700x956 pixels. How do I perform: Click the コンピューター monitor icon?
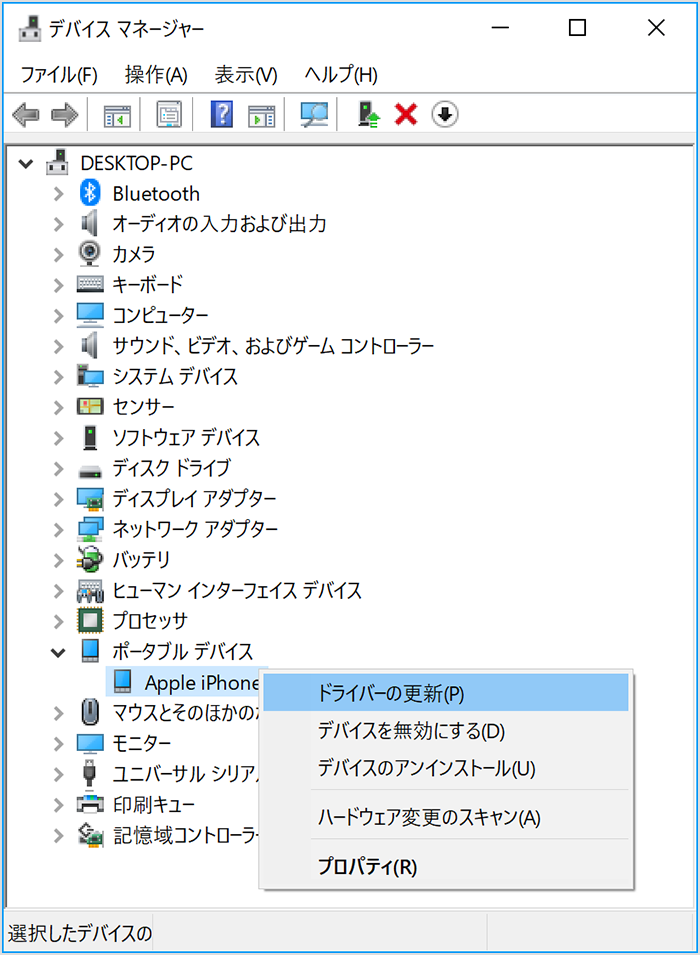pos(90,315)
